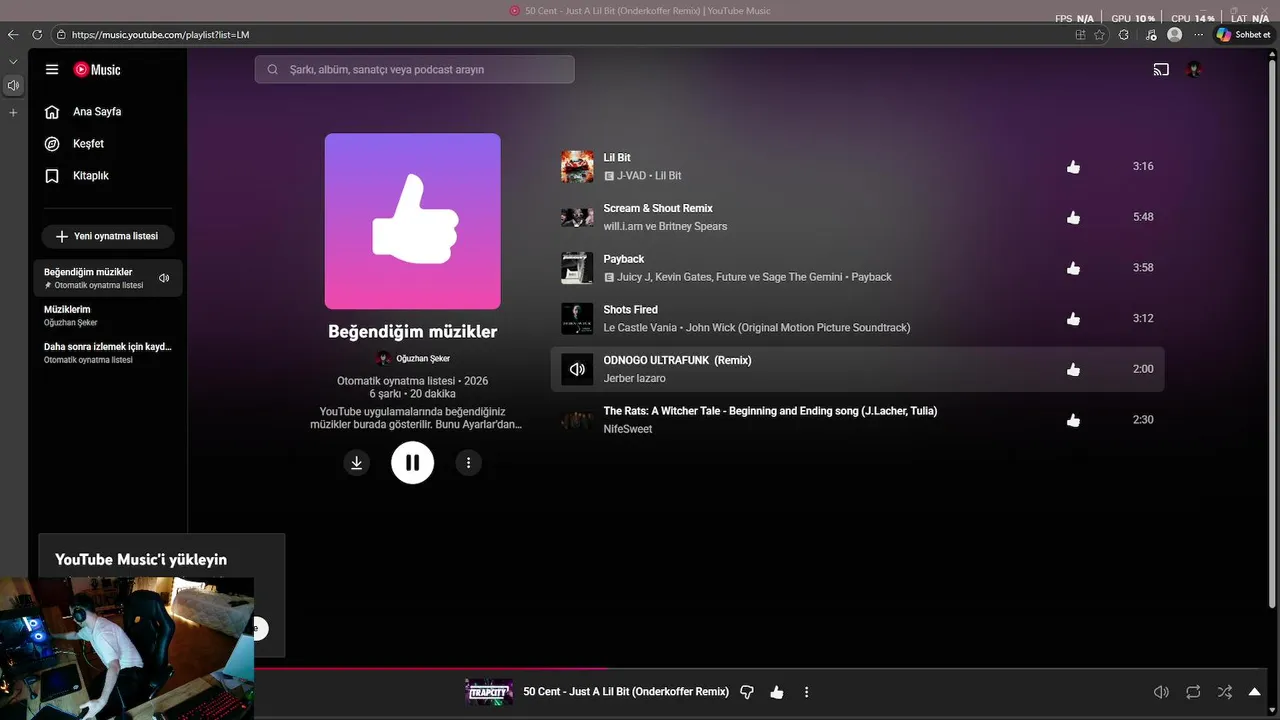Click Payback track thumbnail

(577, 268)
